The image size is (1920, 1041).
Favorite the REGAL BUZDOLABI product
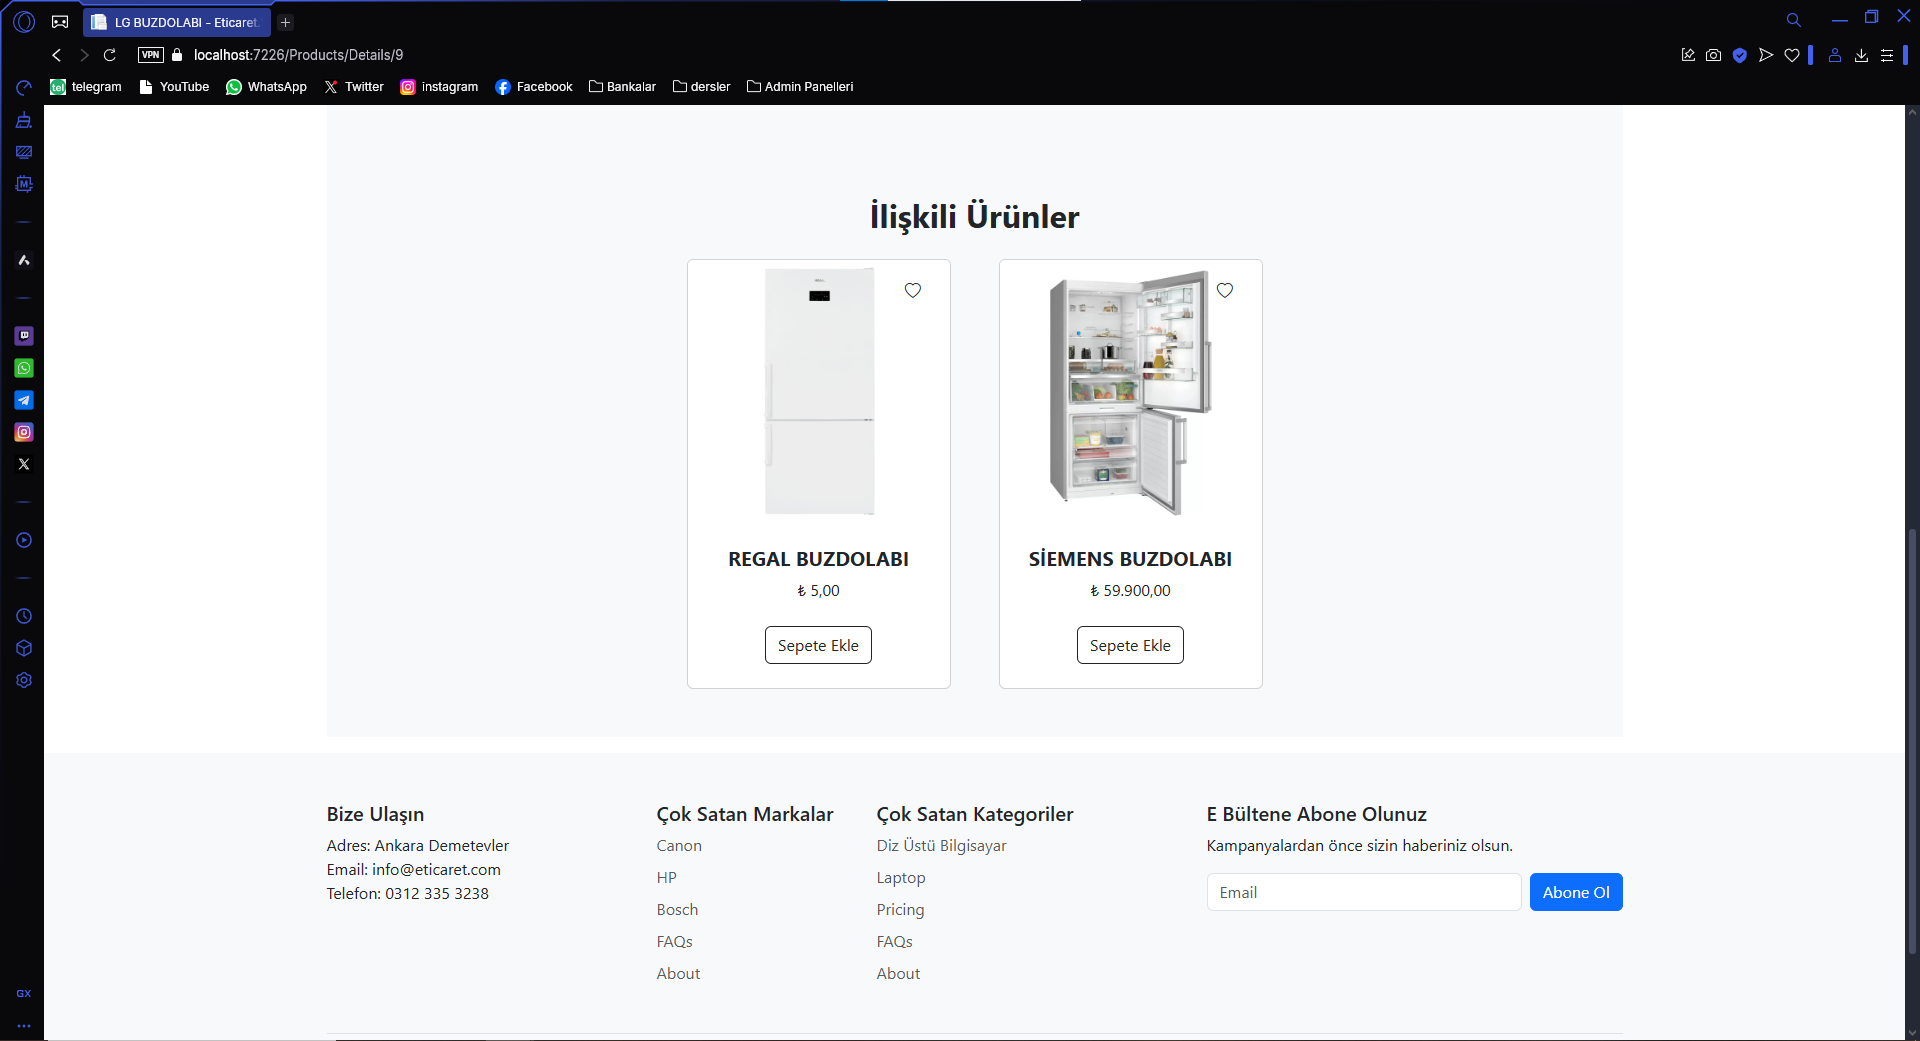point(912,290)
